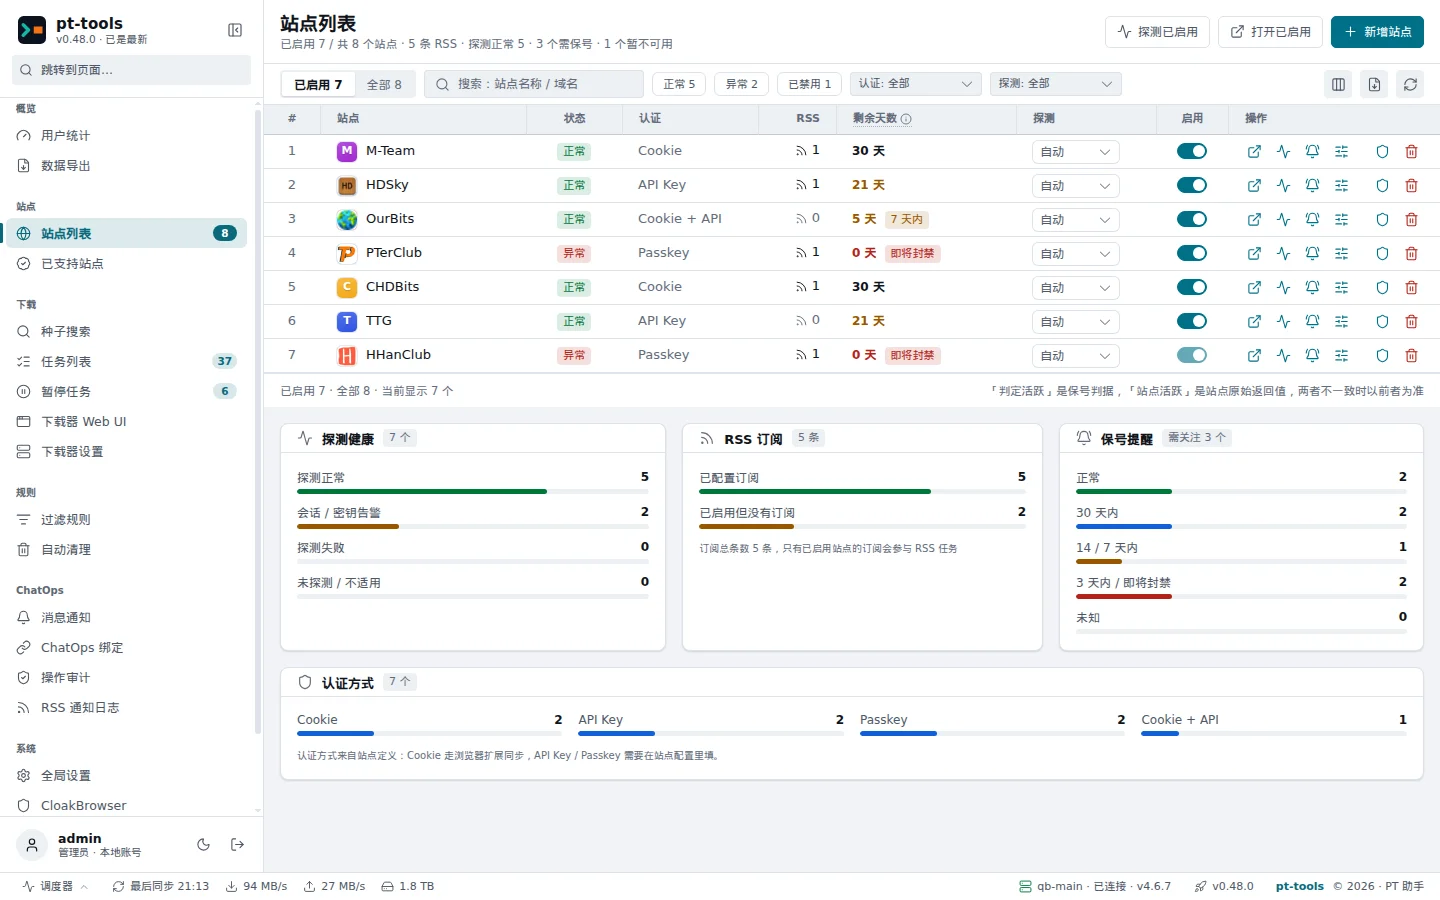The image size is (1440, 900).
Task: Click external link icon in TTG row
Action: pyautogui.click(x=1254, y=322)
